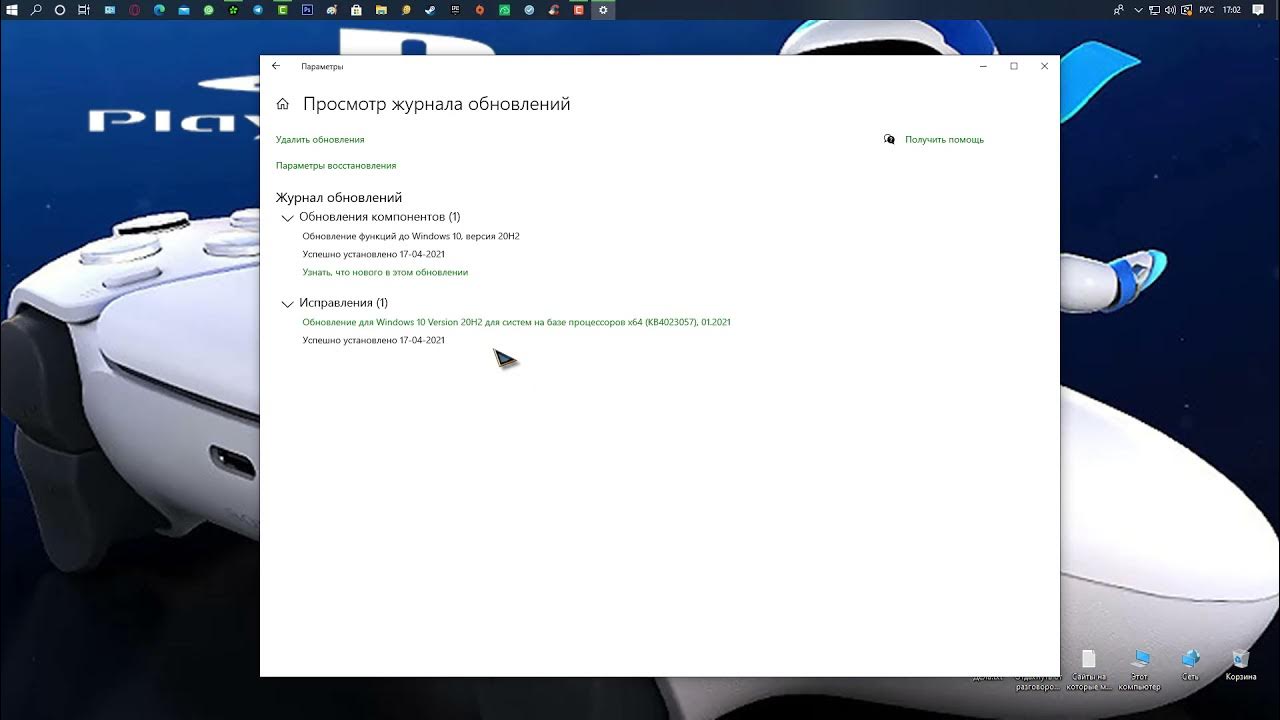1280x720 pixels.
Task: Click Обновление функций до Windows 10, версия 20H2
Action: pyautogui.click(x=411, y=236)
